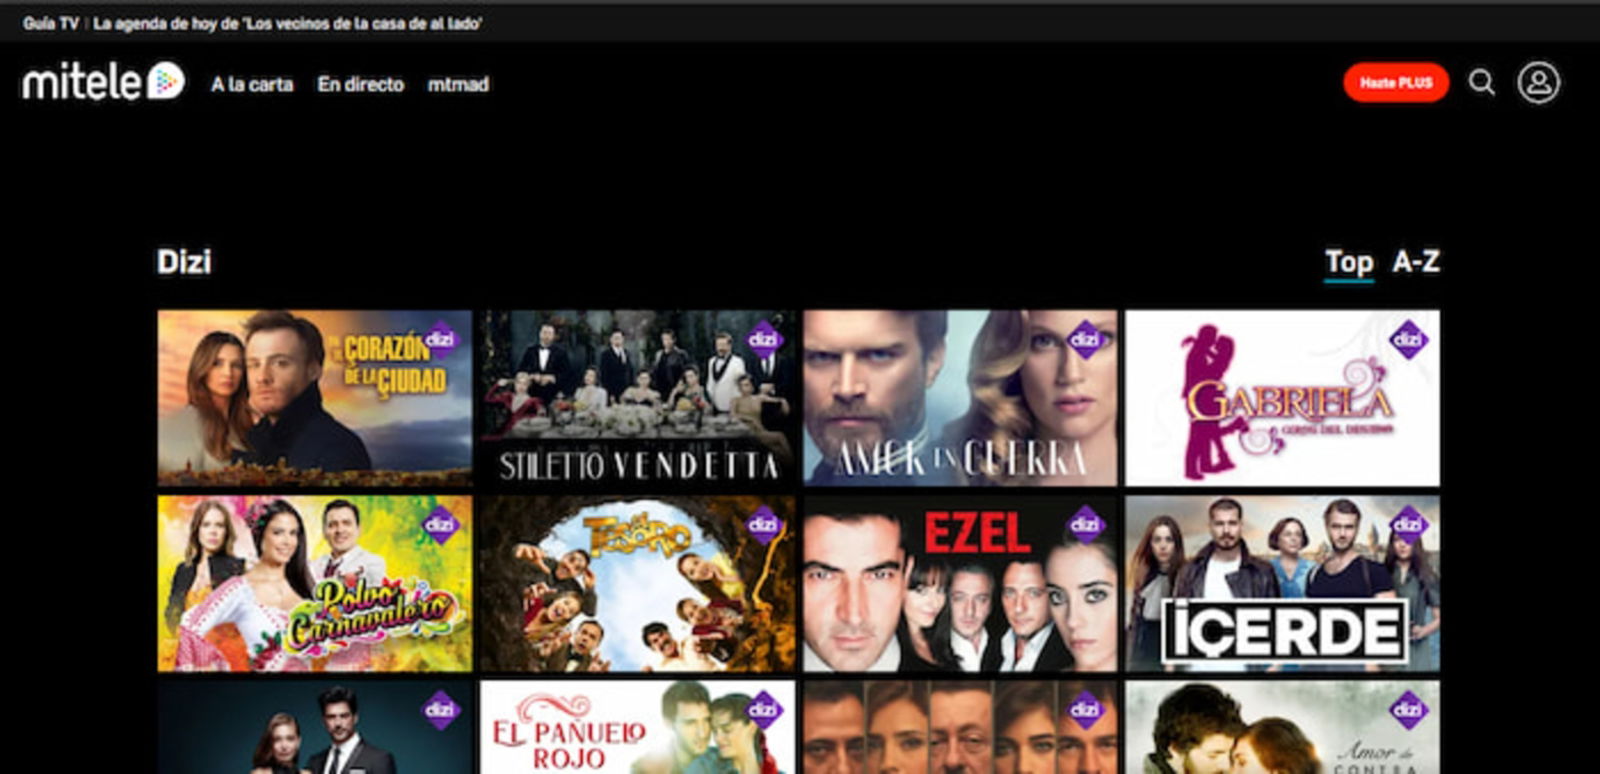The width and height of the screenshot is (1600, 774).
Task: Open the search magnifier icon
Action: [x=1481, y=82]
